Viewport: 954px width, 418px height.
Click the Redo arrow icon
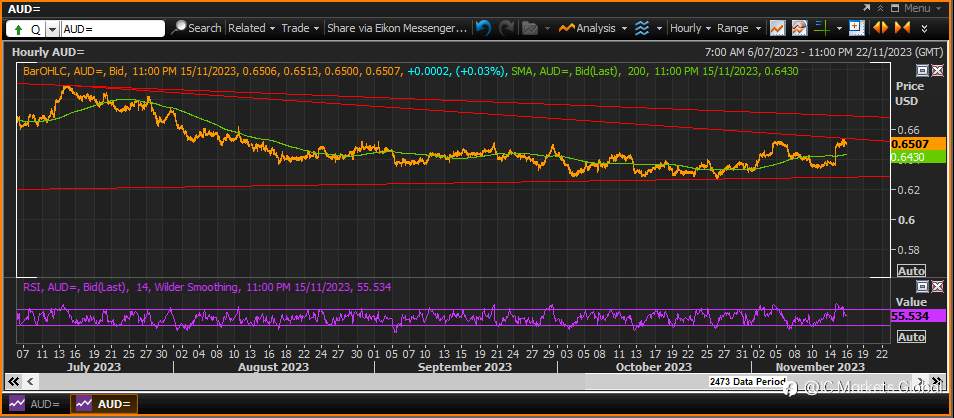(x=506, y=28)
